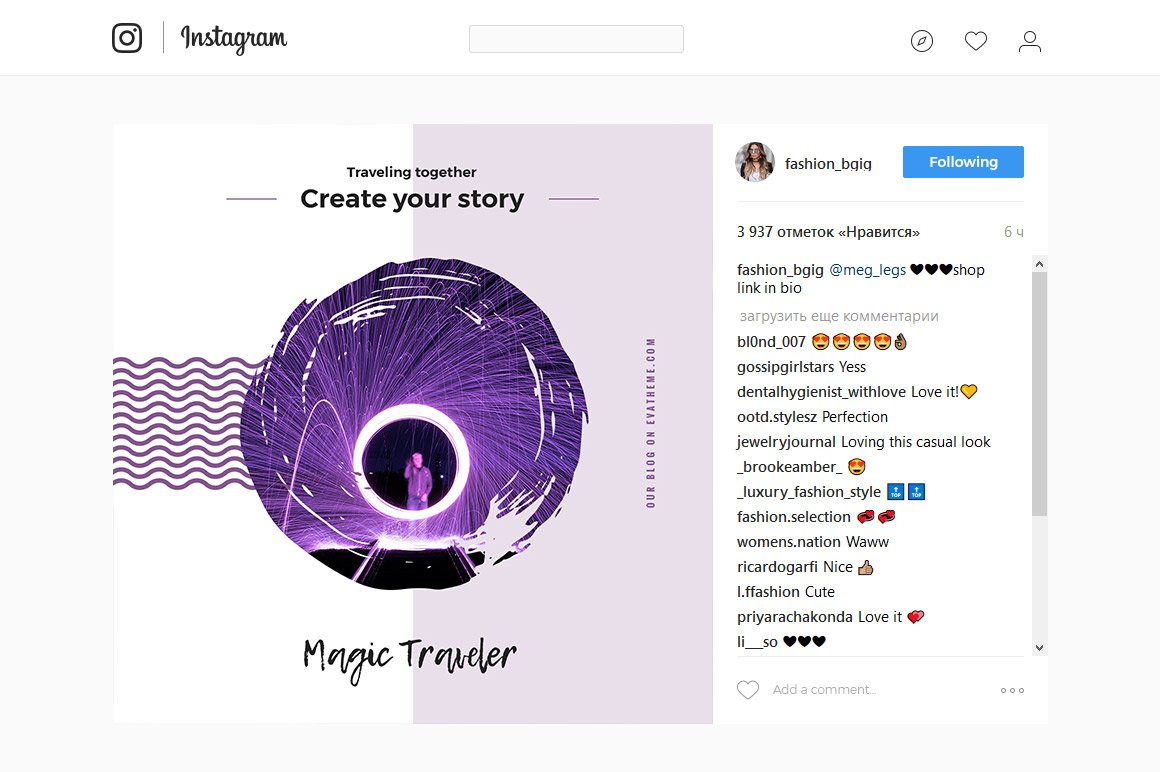Open the jewelryjournal commenter profile
This screenshot has height=772, width=1160.
click(786, 441)
